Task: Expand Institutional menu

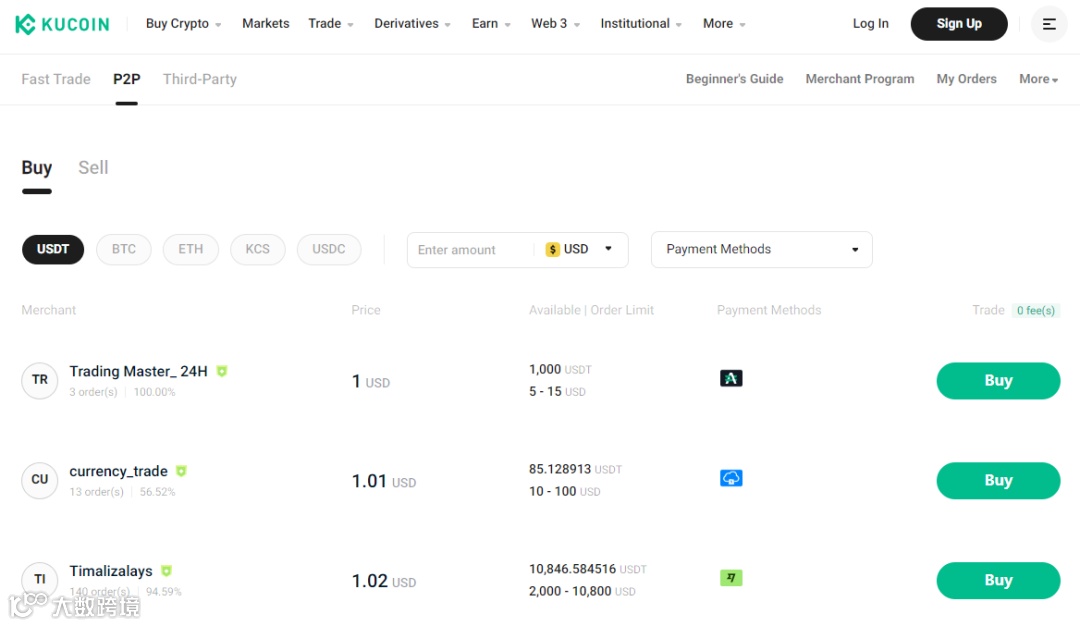Action: tap(641, 23)
